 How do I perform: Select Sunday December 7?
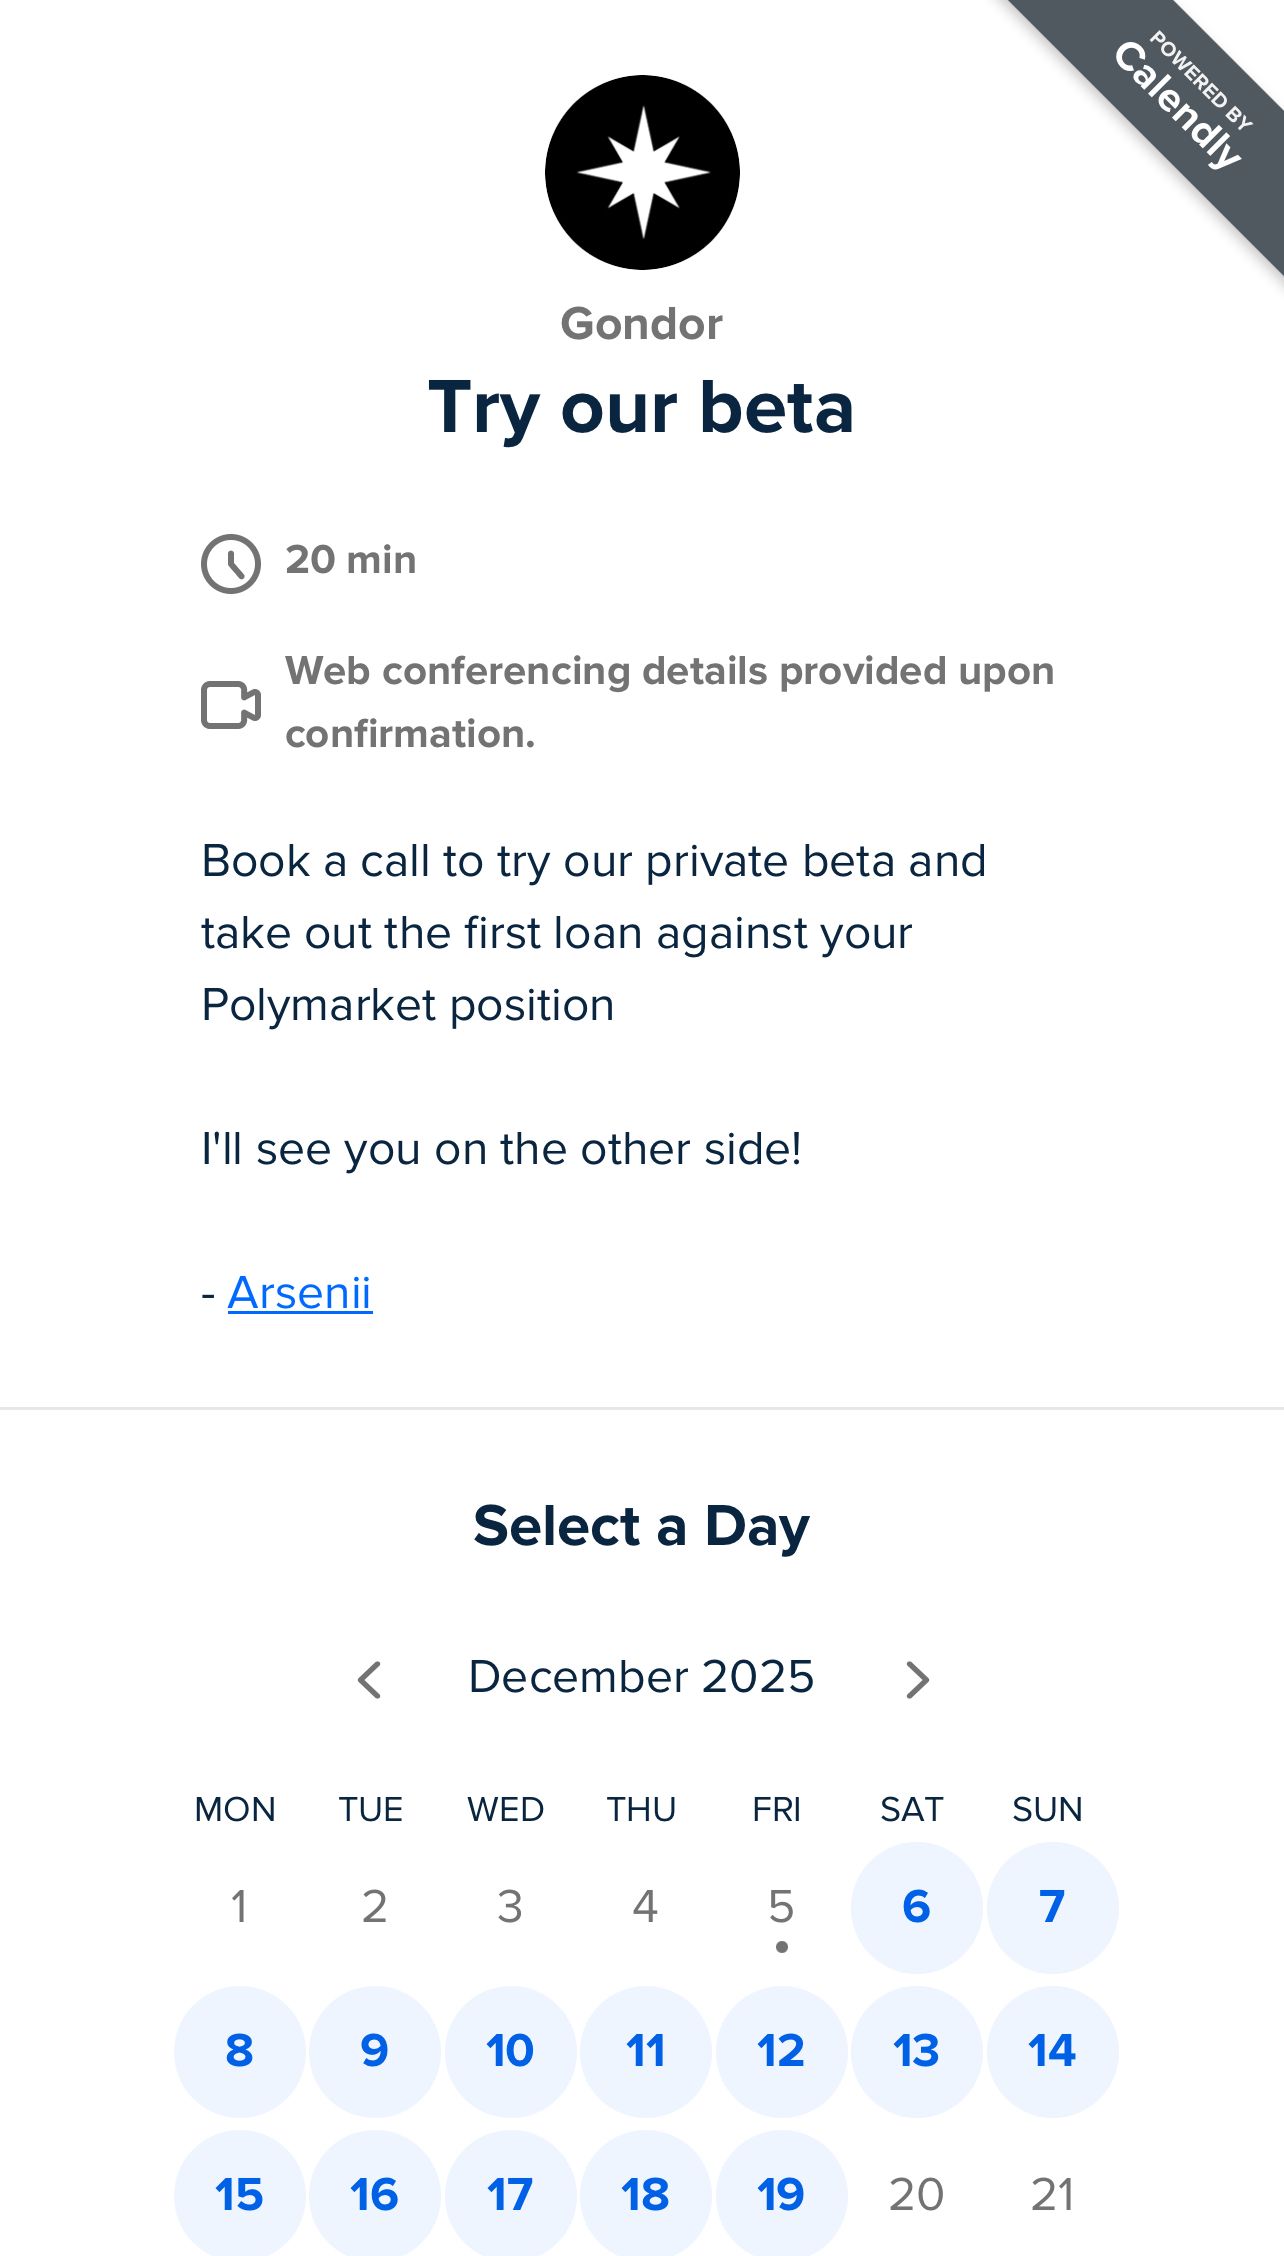tap(1052, 1907)
